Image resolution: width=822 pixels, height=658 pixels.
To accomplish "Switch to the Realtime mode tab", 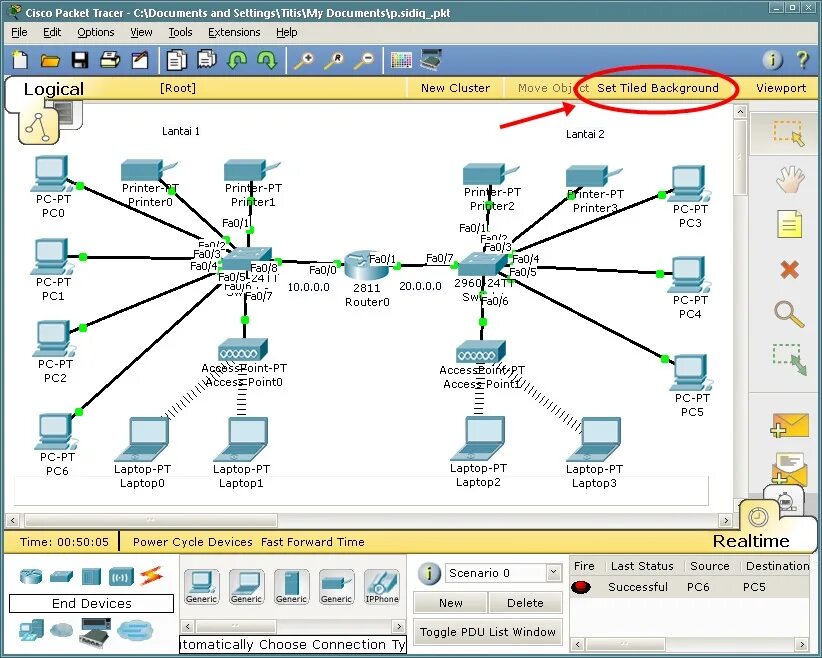I will (751, 541).
